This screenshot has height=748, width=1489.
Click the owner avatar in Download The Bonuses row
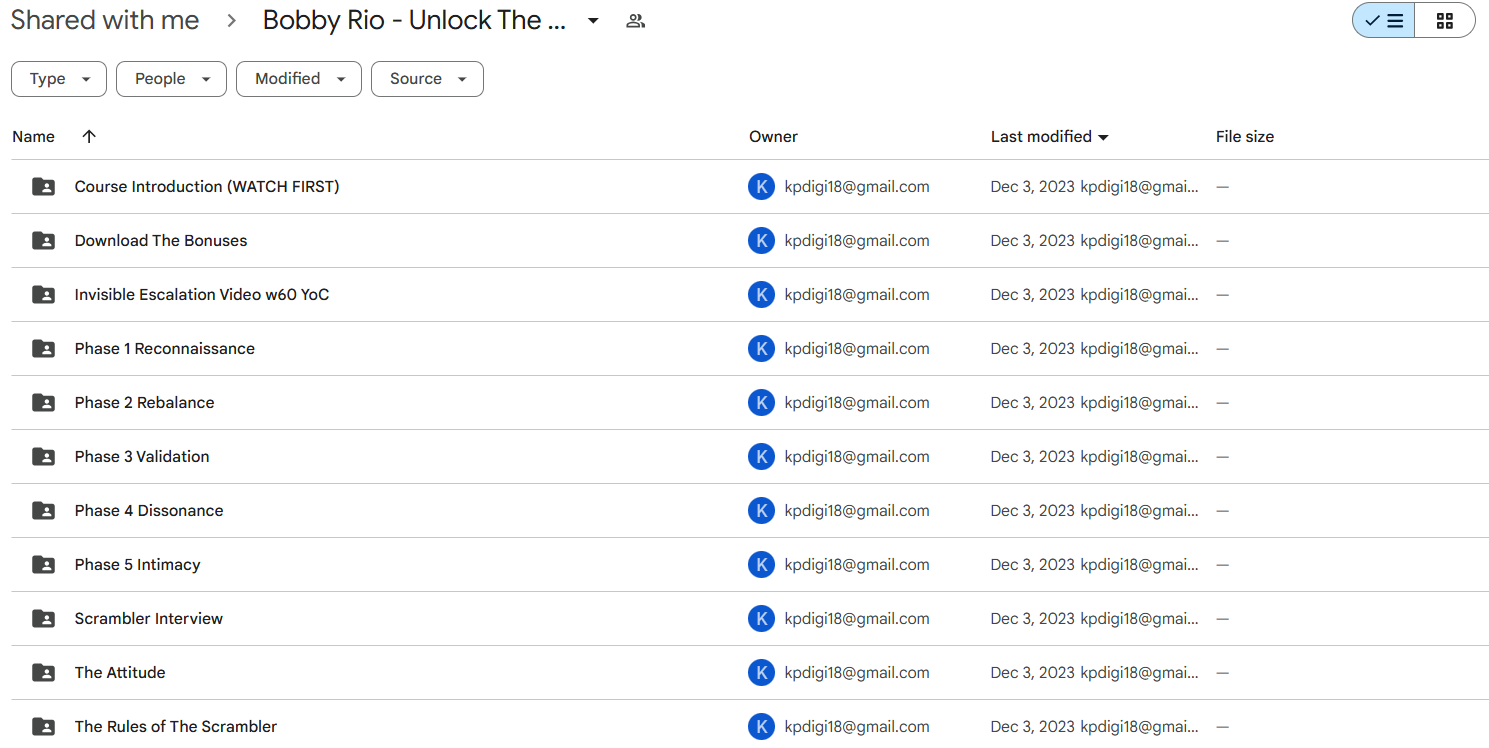click(x=761, y=241)
